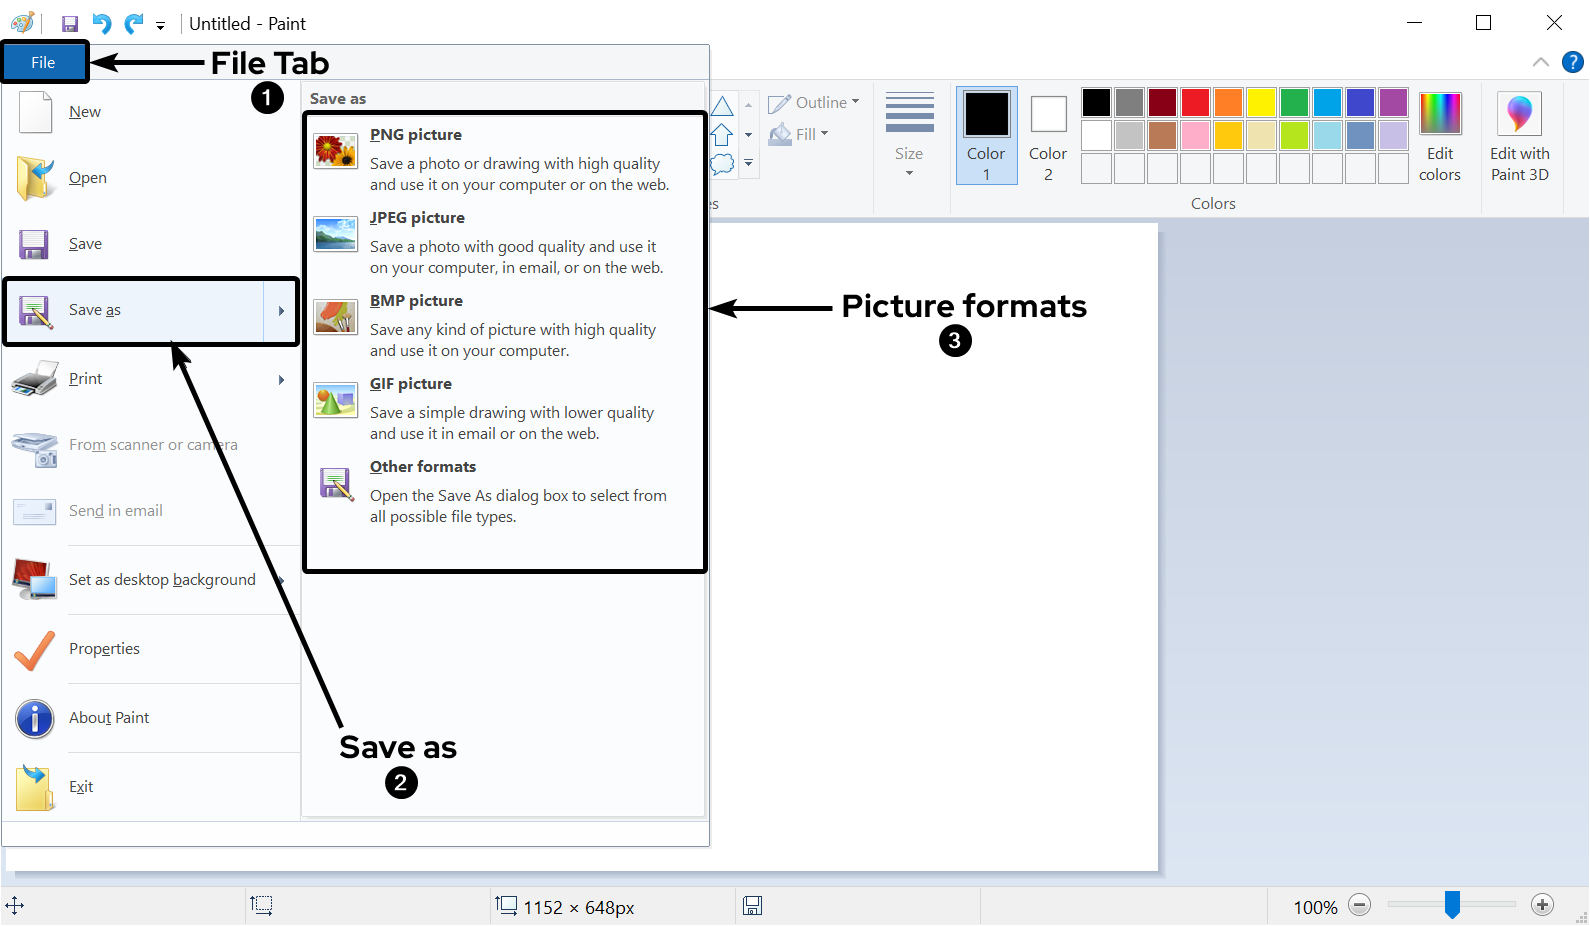Click the Paint Help question mark icon
Screen dimensions: 1590x926
[1573, 62]
